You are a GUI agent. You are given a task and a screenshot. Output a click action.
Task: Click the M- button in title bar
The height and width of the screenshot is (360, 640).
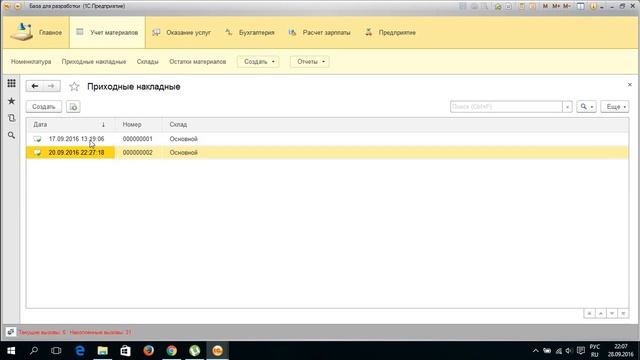[x=567, y=6]
